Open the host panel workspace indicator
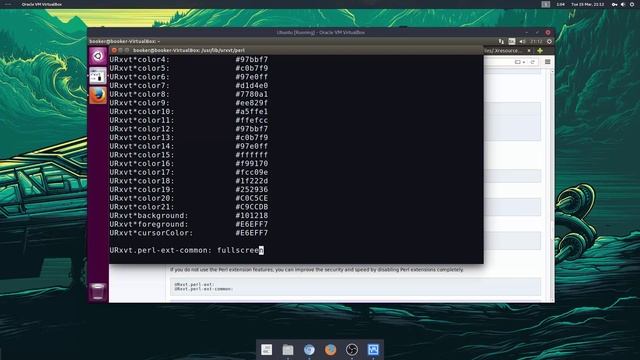The width and height of the screenshot is (640, 360). coord(546,4)
